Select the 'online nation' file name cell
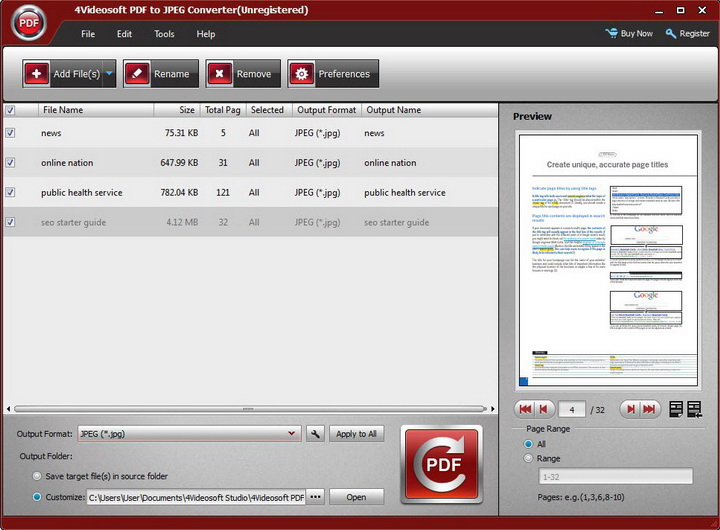The width and height of the screenshot is (720, 530). coord(67,163)
